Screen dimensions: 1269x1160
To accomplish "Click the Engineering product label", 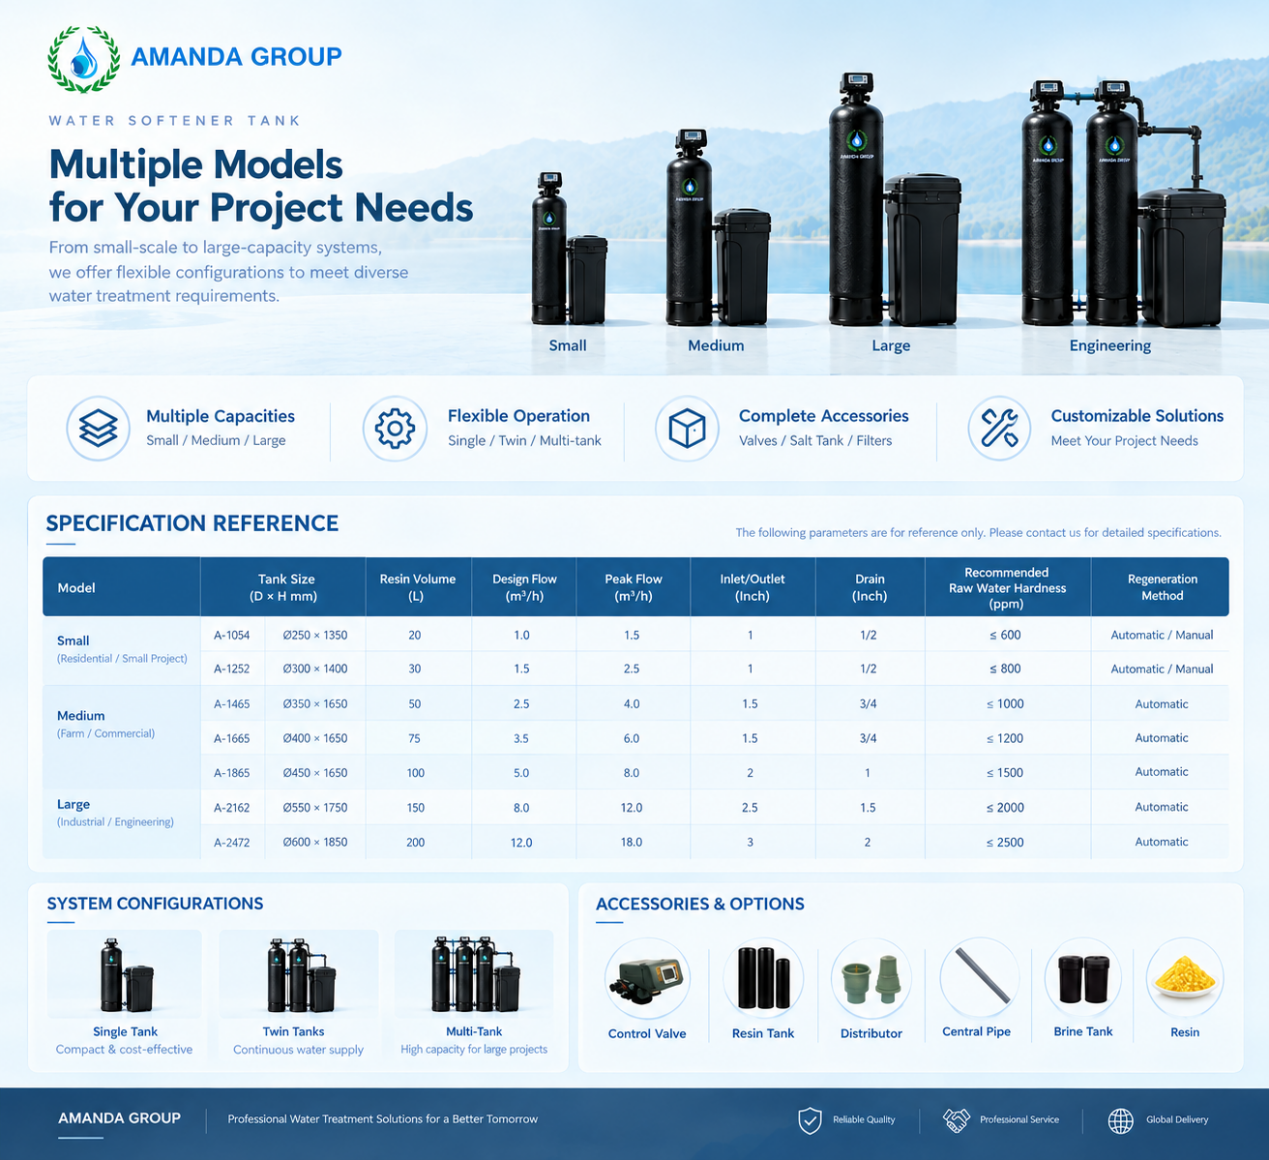I will (1110, 345).
